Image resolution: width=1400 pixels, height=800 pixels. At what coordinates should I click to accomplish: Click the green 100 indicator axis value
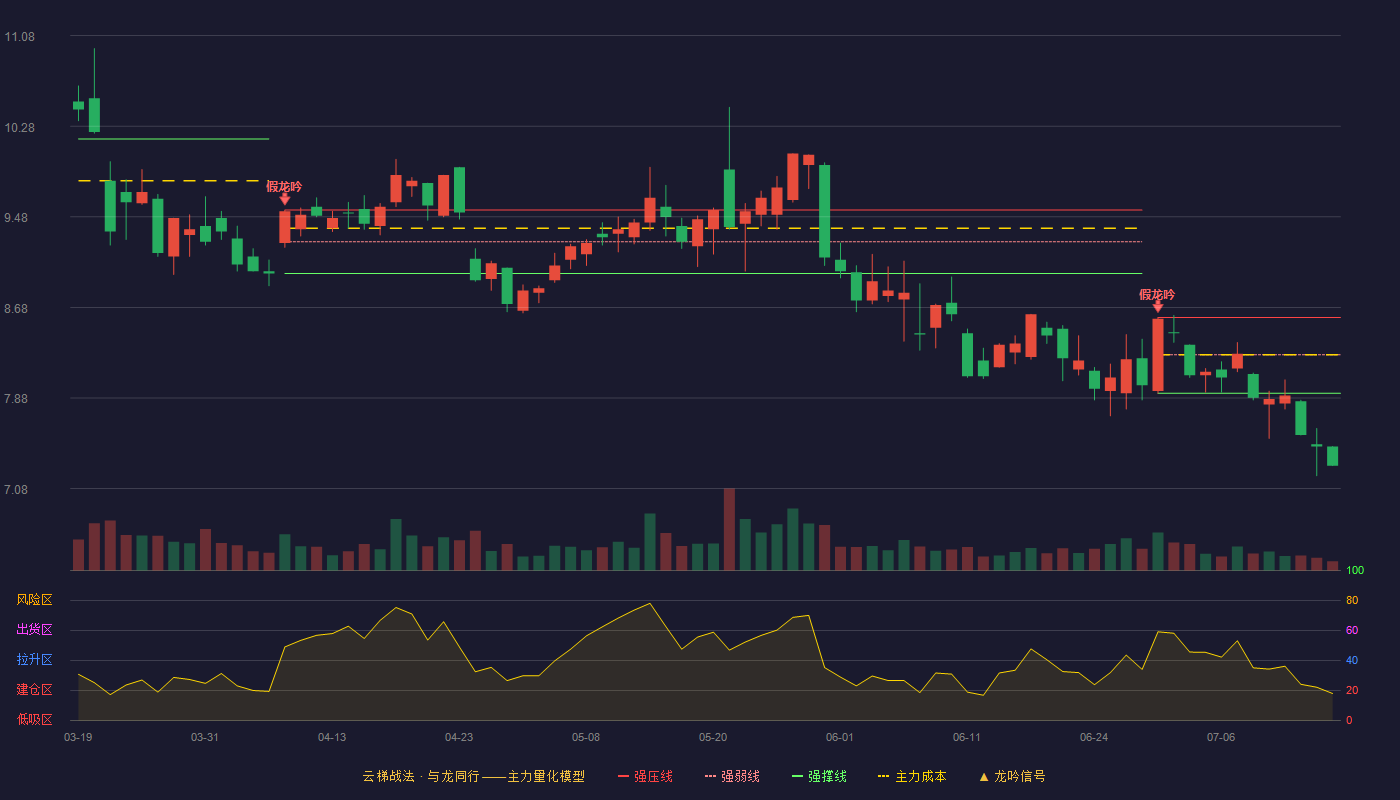(x=1355, y=570)
